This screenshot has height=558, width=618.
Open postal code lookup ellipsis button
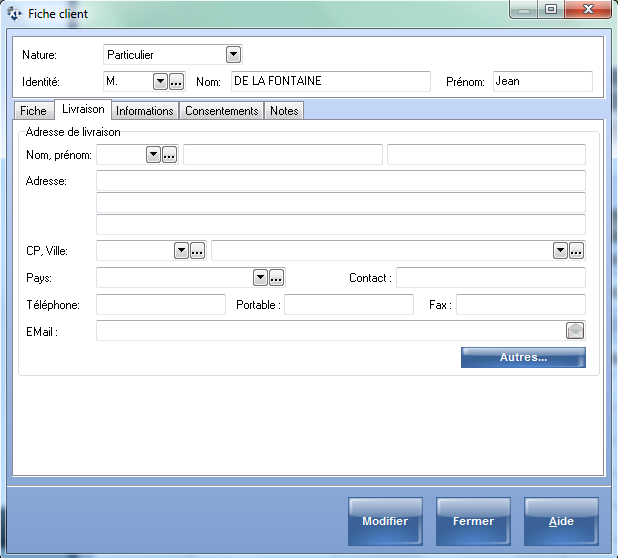pos(198,251)
